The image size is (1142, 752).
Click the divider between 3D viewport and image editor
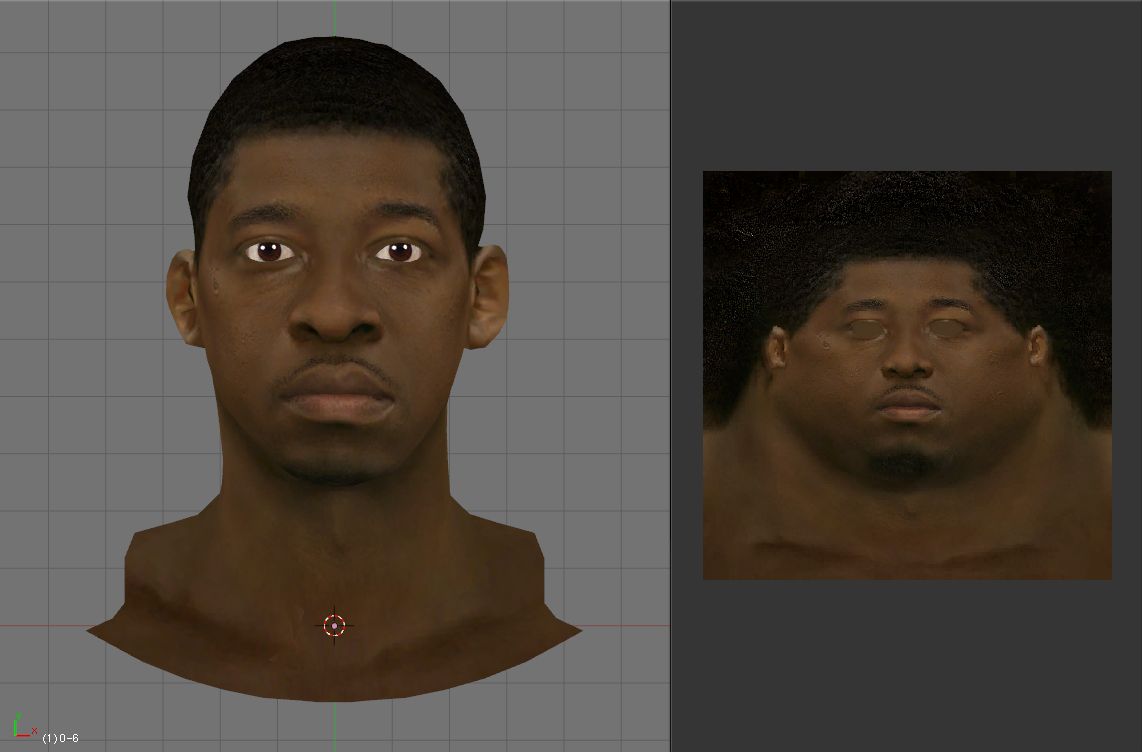pos(670,376)
